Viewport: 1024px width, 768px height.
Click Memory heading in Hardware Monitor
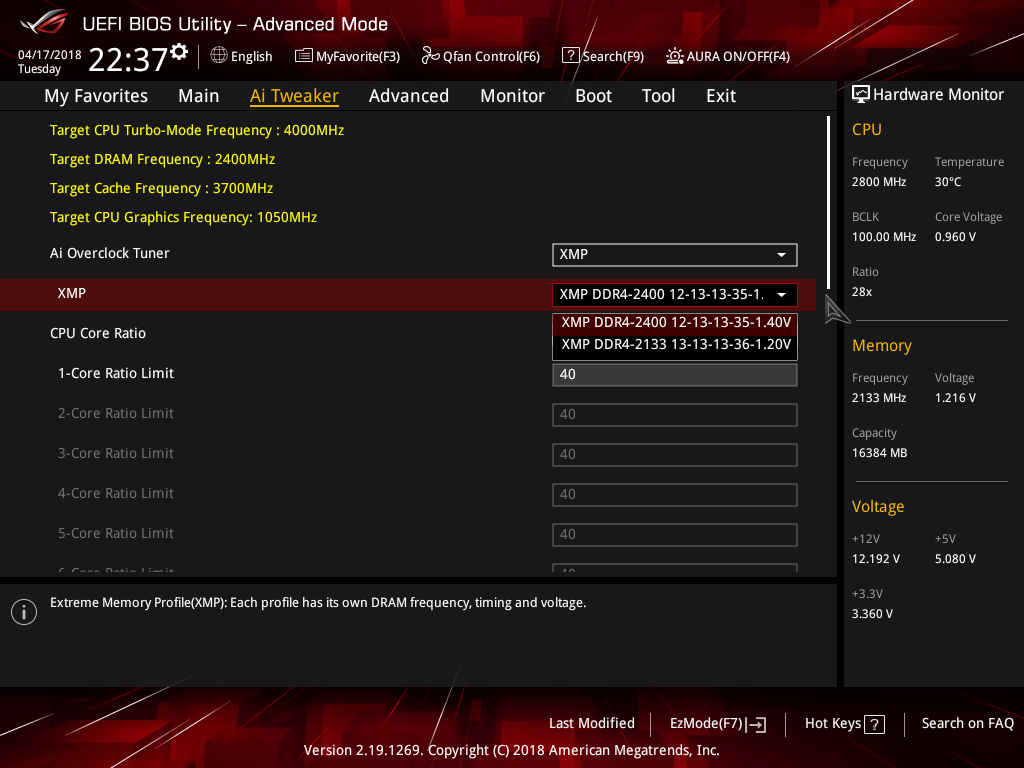coord(882,345)
